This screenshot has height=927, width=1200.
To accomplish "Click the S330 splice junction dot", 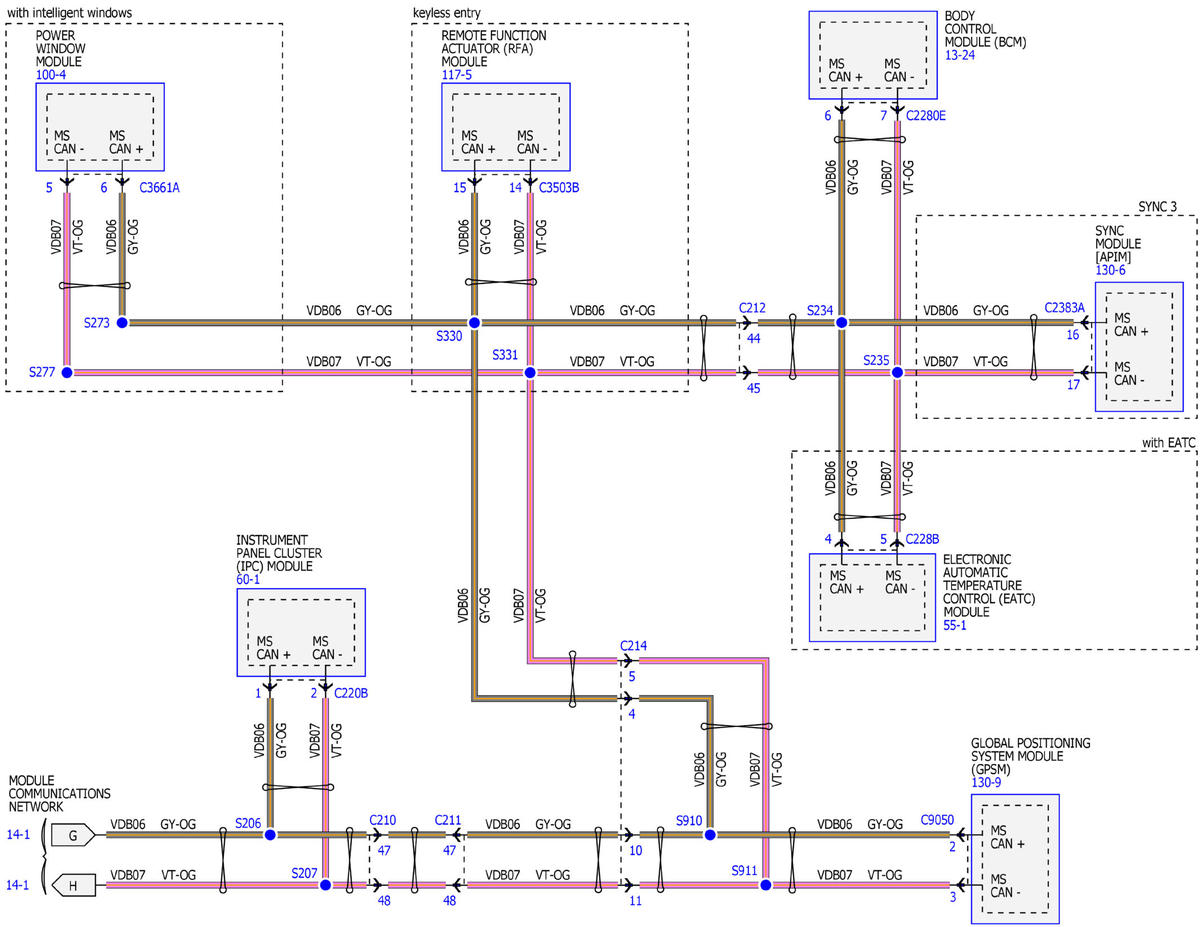I will [475, 323].
